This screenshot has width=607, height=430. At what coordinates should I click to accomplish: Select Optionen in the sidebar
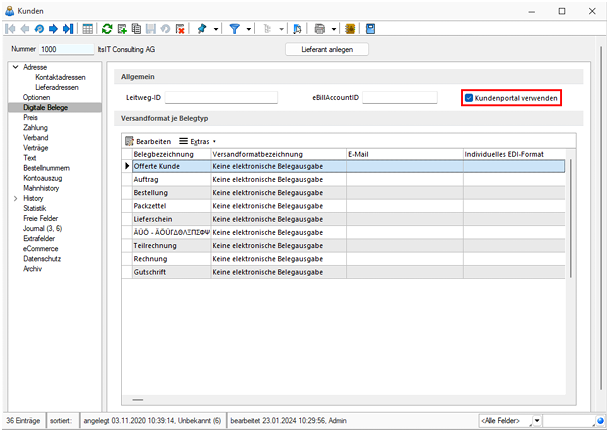pos(36,97)
